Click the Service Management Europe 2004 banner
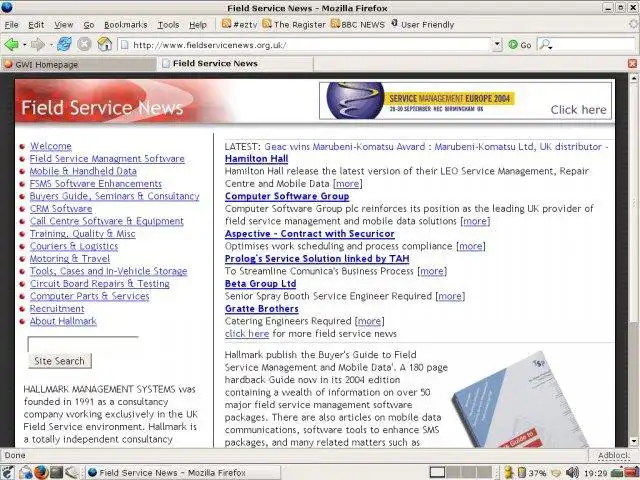The height and width of the screenshot is (480, 640). 465,101
